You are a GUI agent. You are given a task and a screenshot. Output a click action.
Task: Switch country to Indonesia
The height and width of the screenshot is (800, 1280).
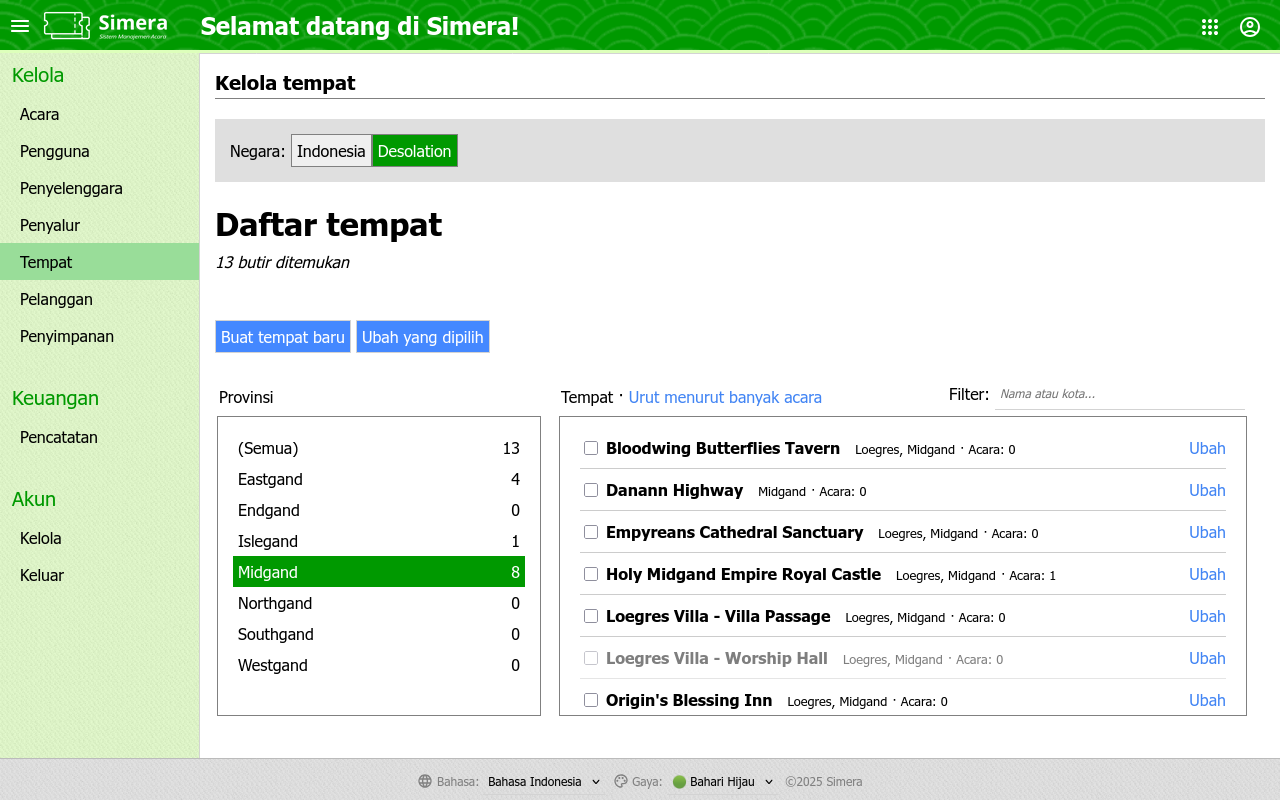pyautogui.click(x=331, y=151)
